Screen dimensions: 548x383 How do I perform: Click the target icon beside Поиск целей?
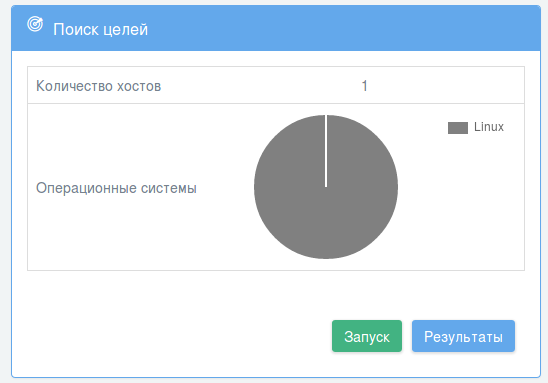tap(35, 24)
